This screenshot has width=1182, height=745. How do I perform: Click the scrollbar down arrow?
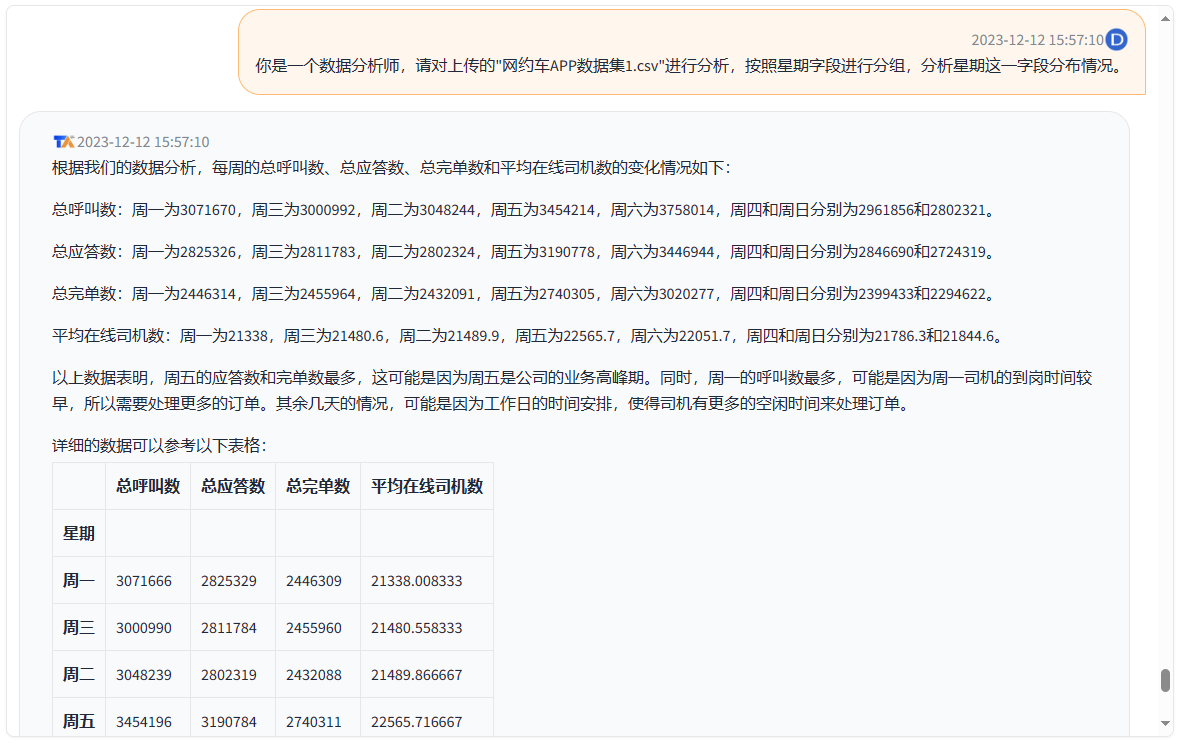coord(1165,723)
